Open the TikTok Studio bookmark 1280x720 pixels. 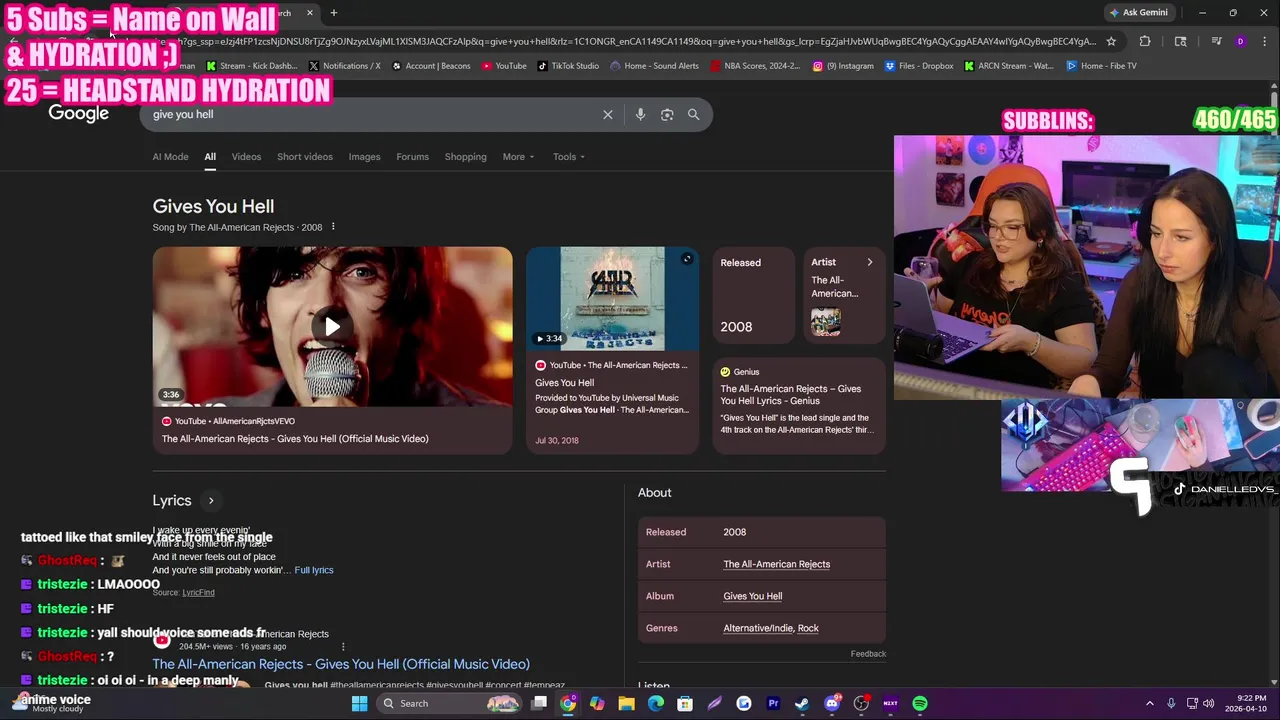click(x=568, y=66)
